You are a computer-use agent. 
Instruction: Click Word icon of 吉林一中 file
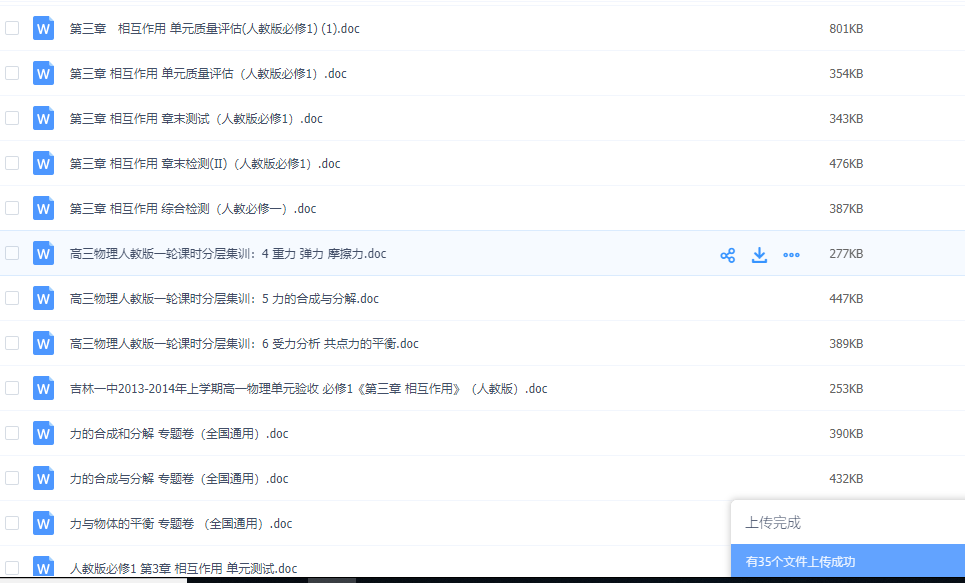(x=43, y=388)
